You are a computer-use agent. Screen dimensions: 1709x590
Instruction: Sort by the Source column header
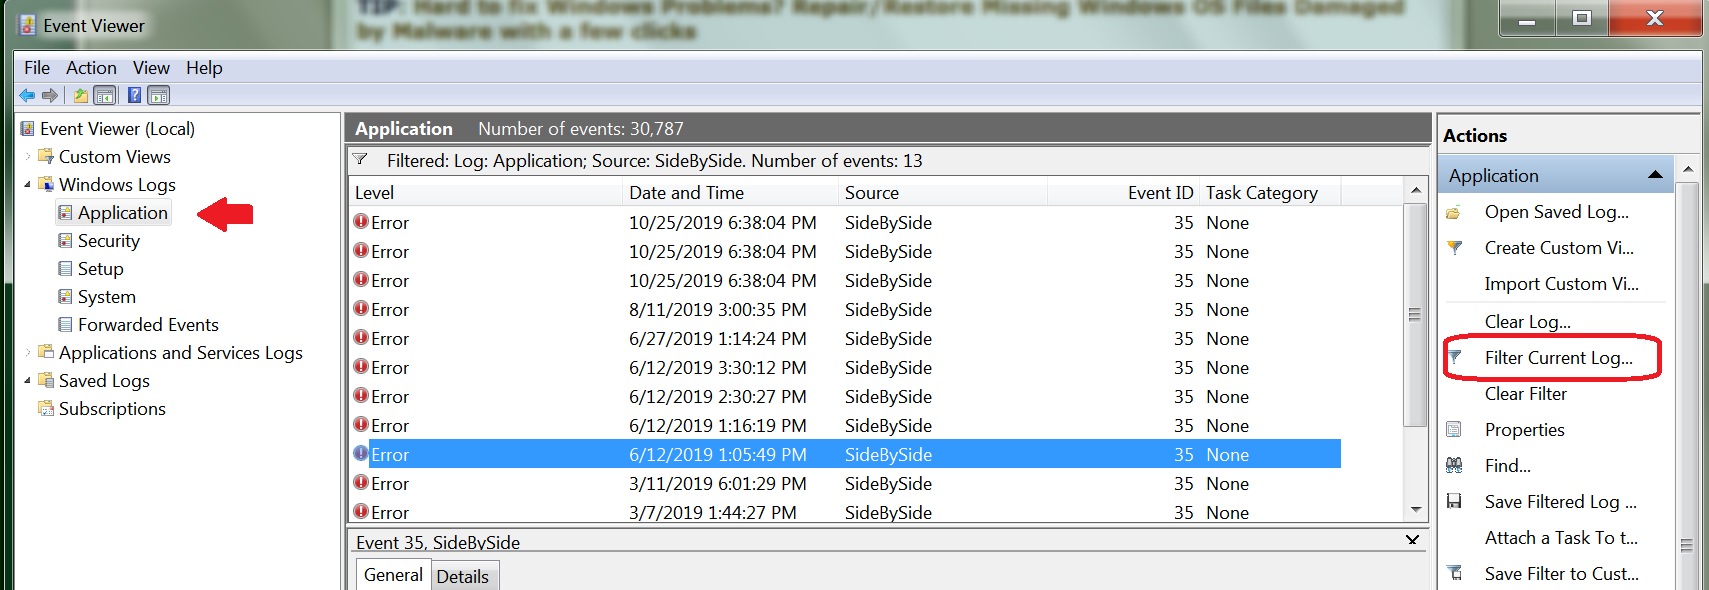pos(943,193)
